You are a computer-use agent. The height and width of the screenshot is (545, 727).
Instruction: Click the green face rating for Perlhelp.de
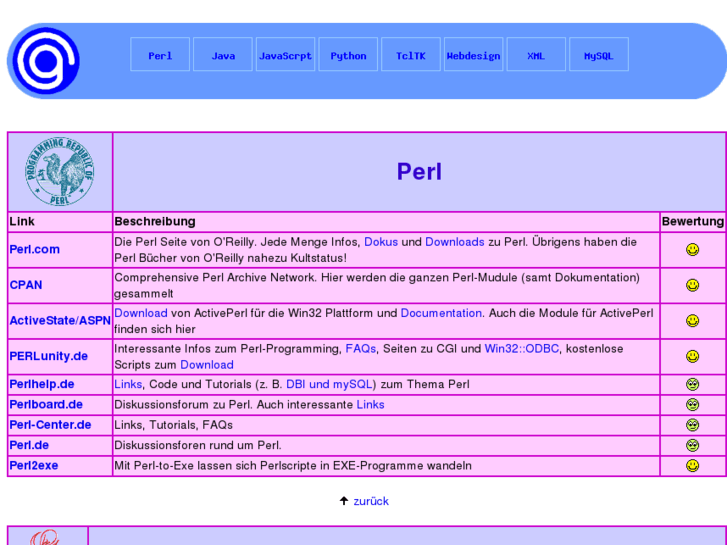click(x=692, y=384)
